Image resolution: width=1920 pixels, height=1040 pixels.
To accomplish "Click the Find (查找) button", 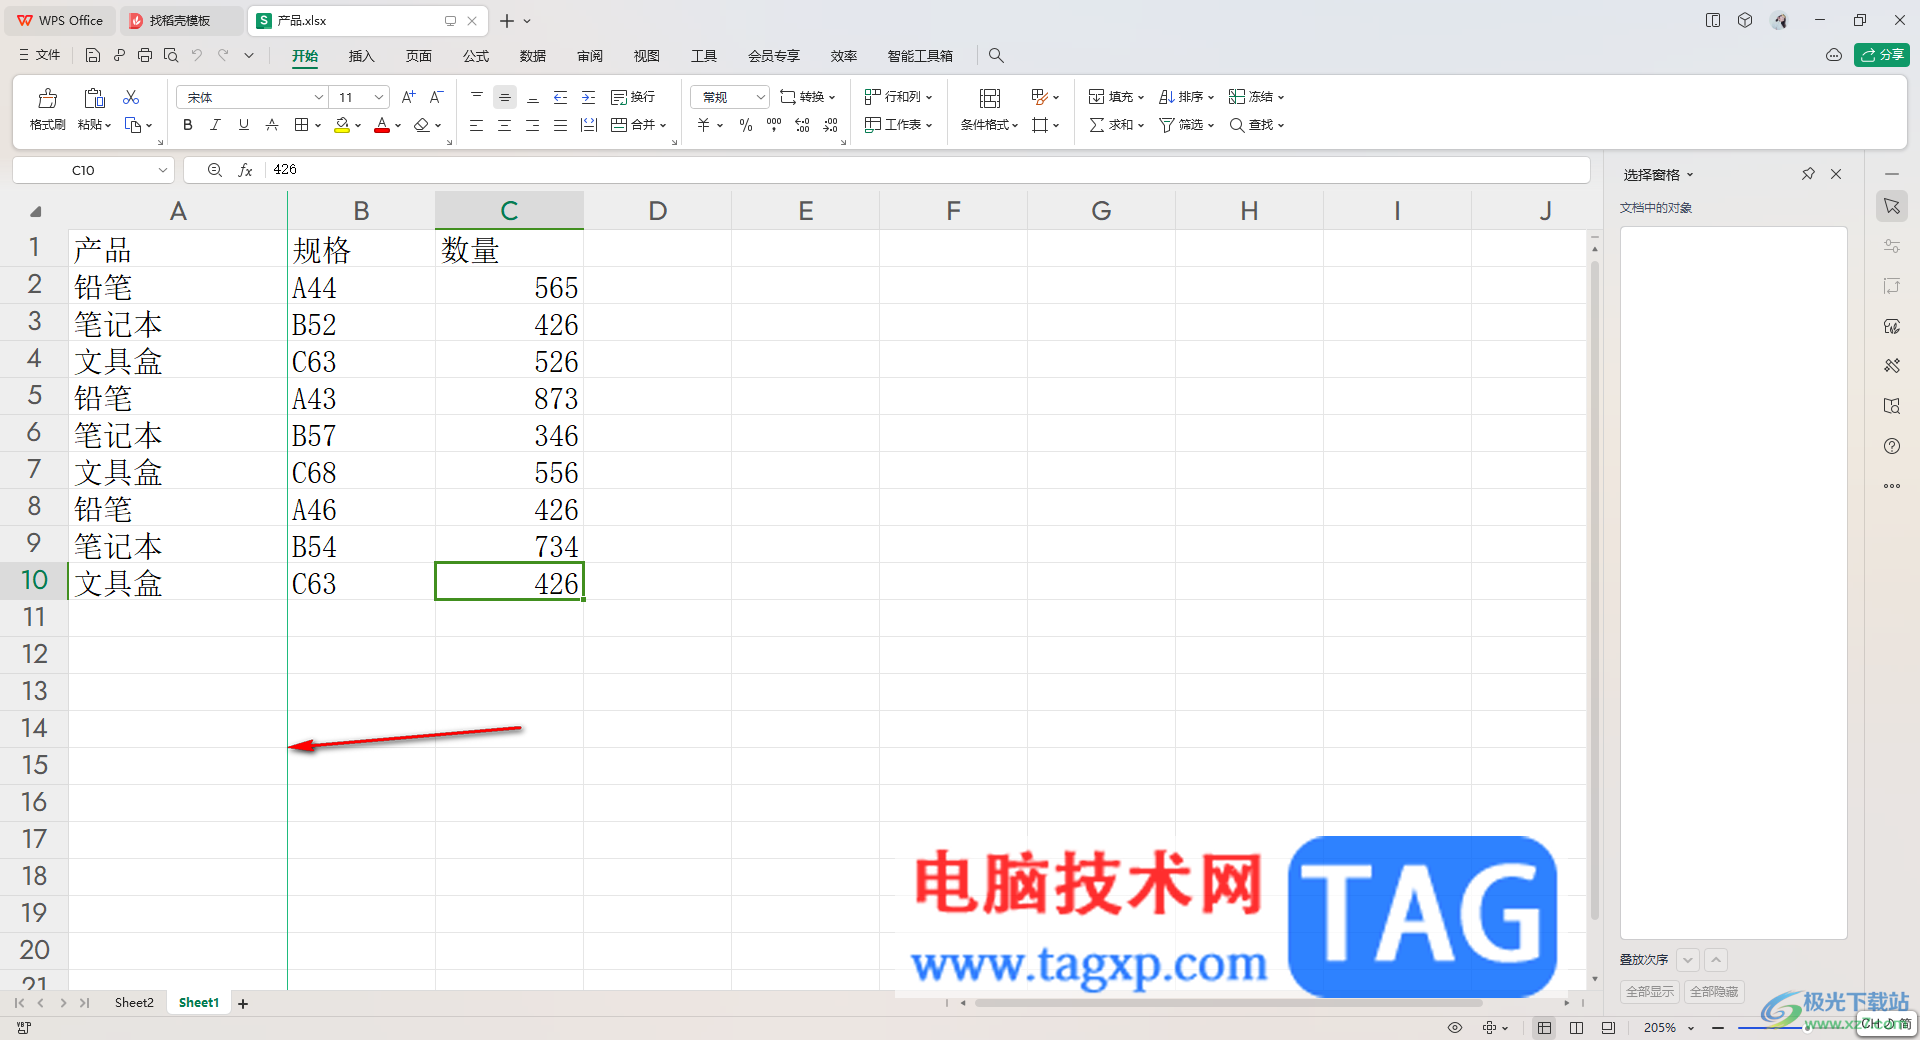I will pyautogui.click(x=1256, y=125).
